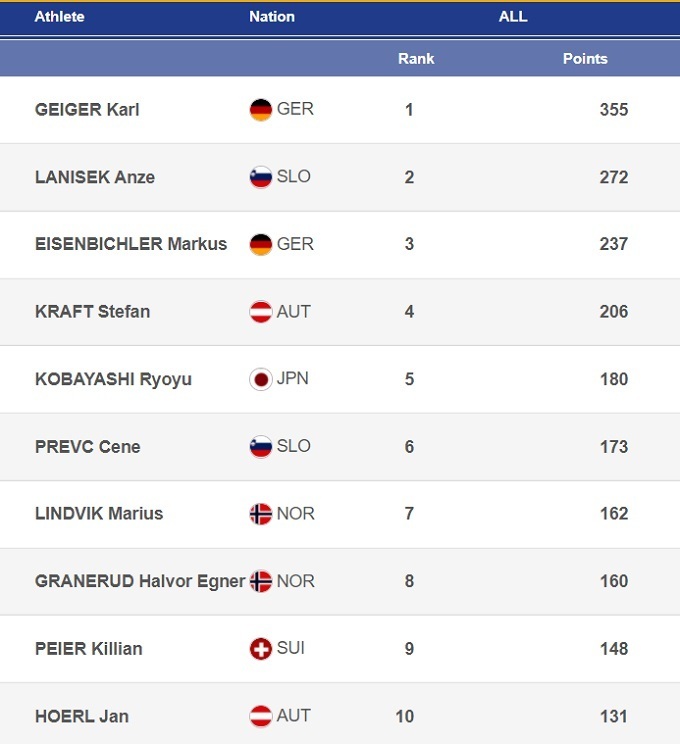
Task: Click the Austrian flag beside HOERL Jan
Action: pos(261,716)
